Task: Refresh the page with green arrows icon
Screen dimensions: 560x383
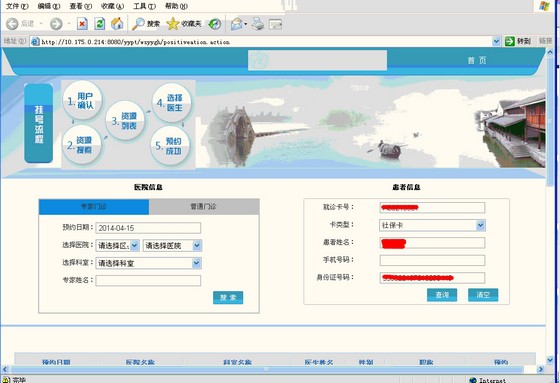Action: pos(100,24)
